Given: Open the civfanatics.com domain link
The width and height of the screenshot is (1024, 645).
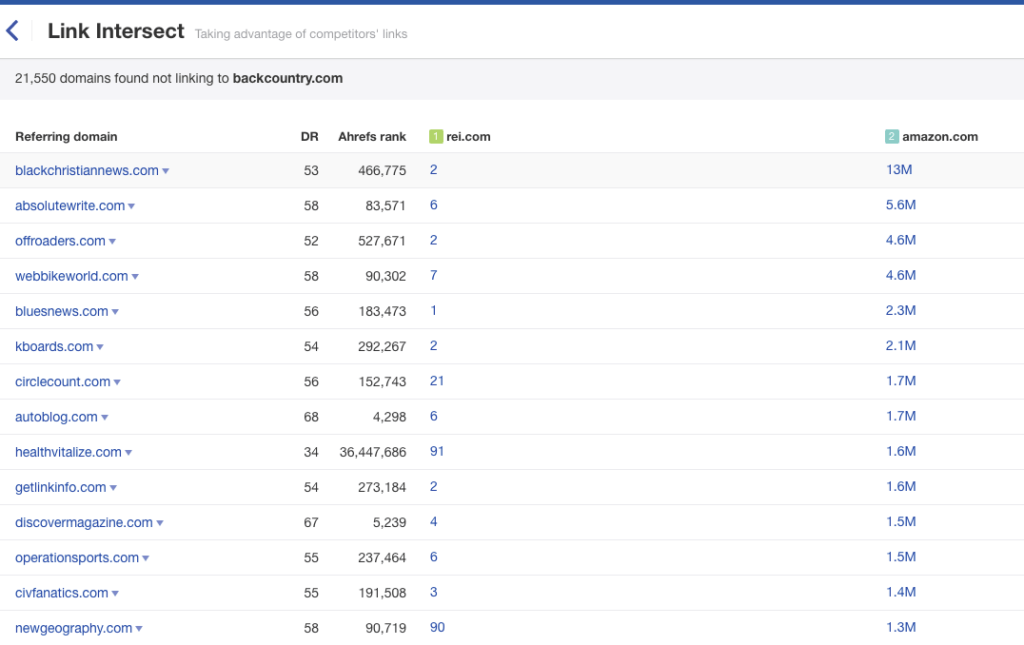Looking at the screenshot, I should click(61, 593).
